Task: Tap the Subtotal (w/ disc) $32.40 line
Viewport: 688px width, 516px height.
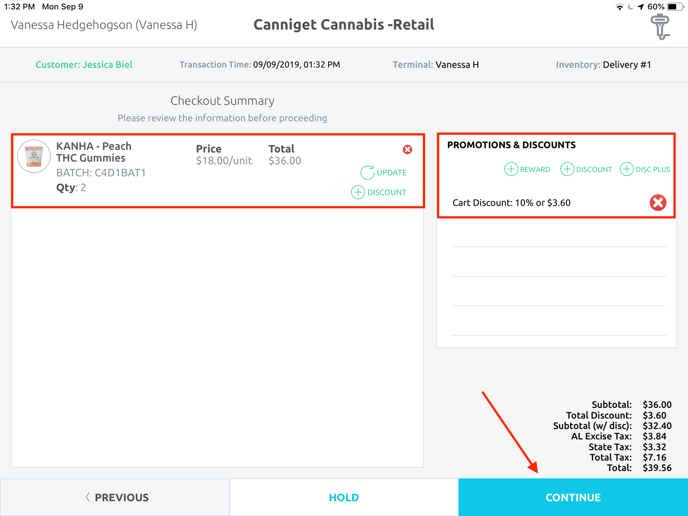Action: coord(612,426)
